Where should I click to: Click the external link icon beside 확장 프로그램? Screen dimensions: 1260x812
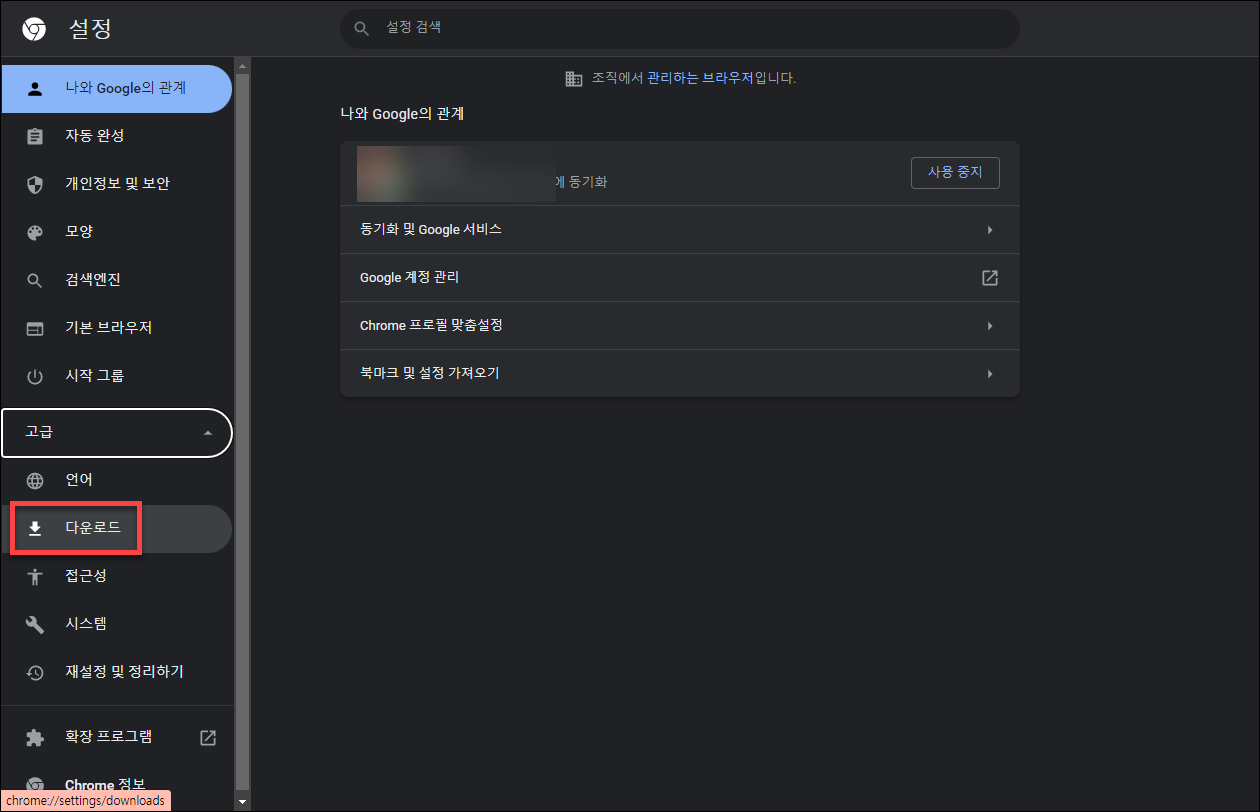click(x=208, y=738)
